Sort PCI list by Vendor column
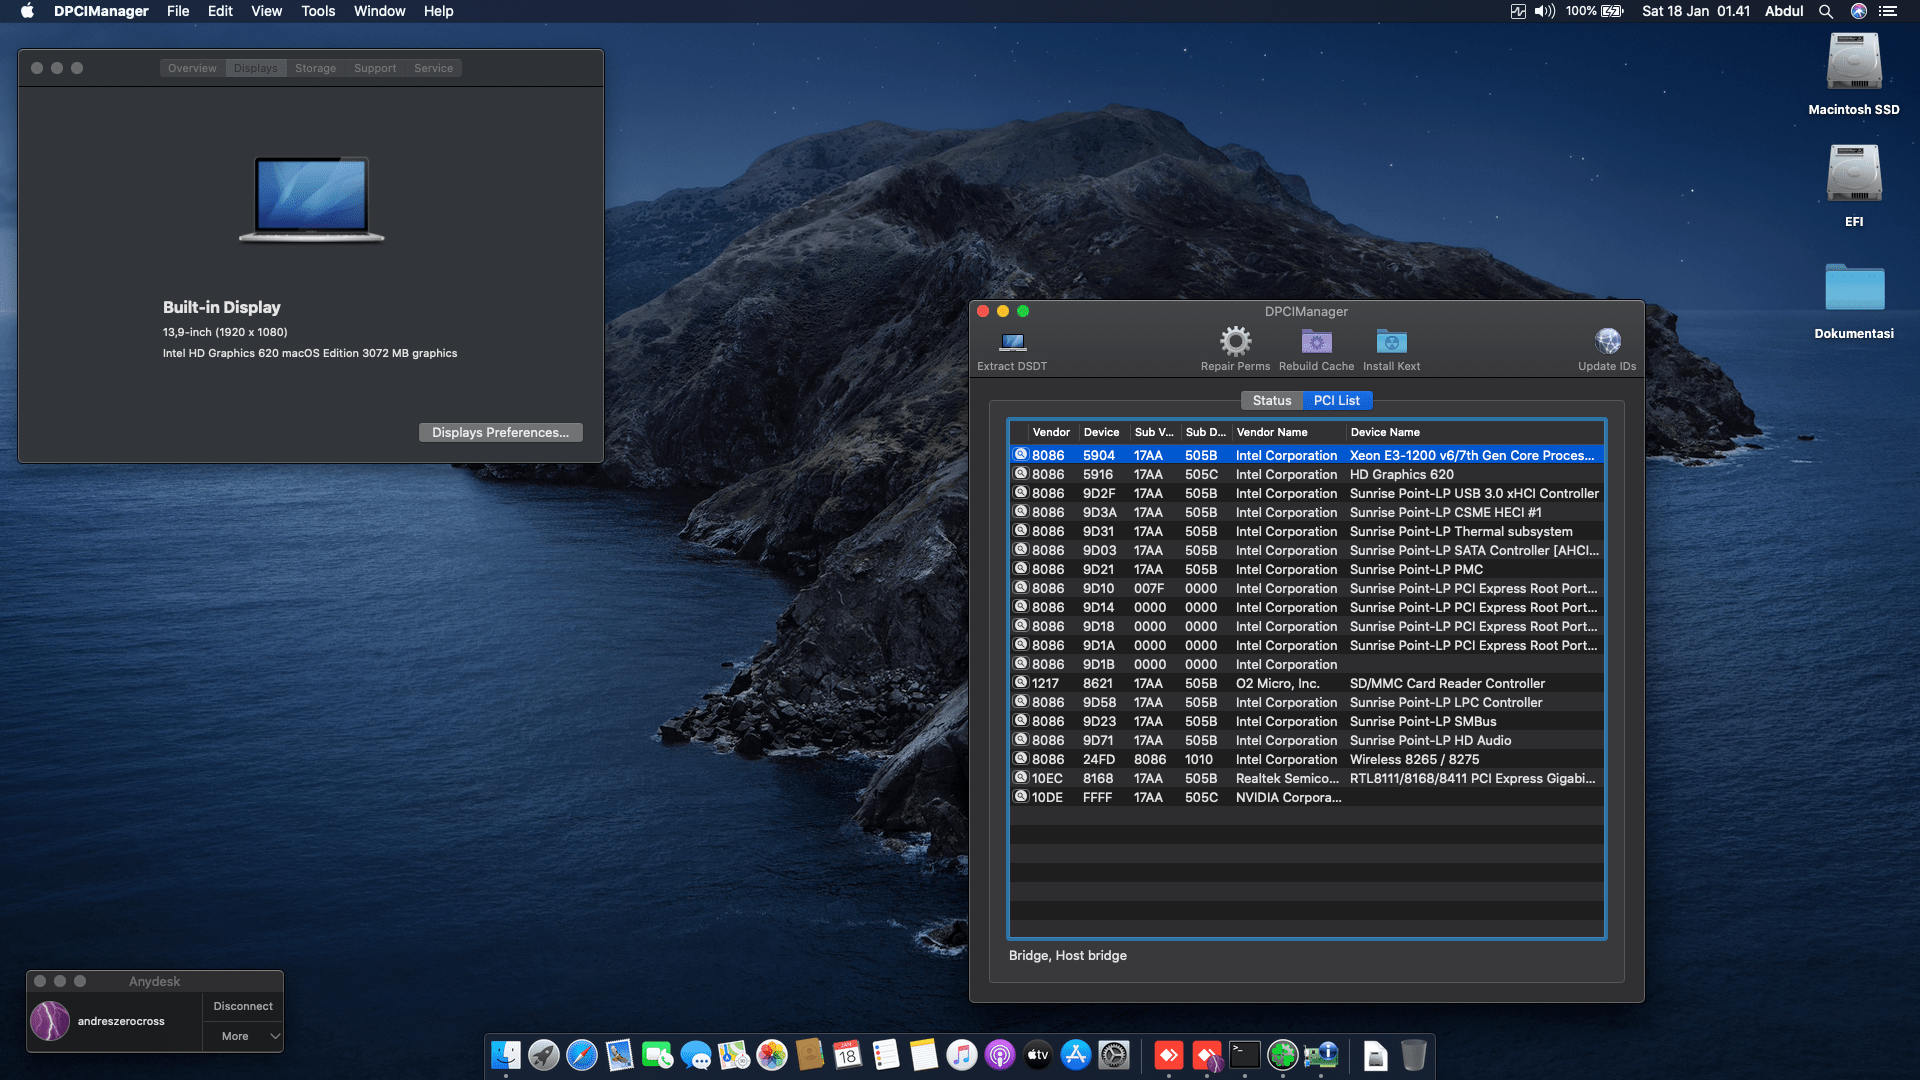The image size is (1920, 1080). click(x=1051, y=432)
